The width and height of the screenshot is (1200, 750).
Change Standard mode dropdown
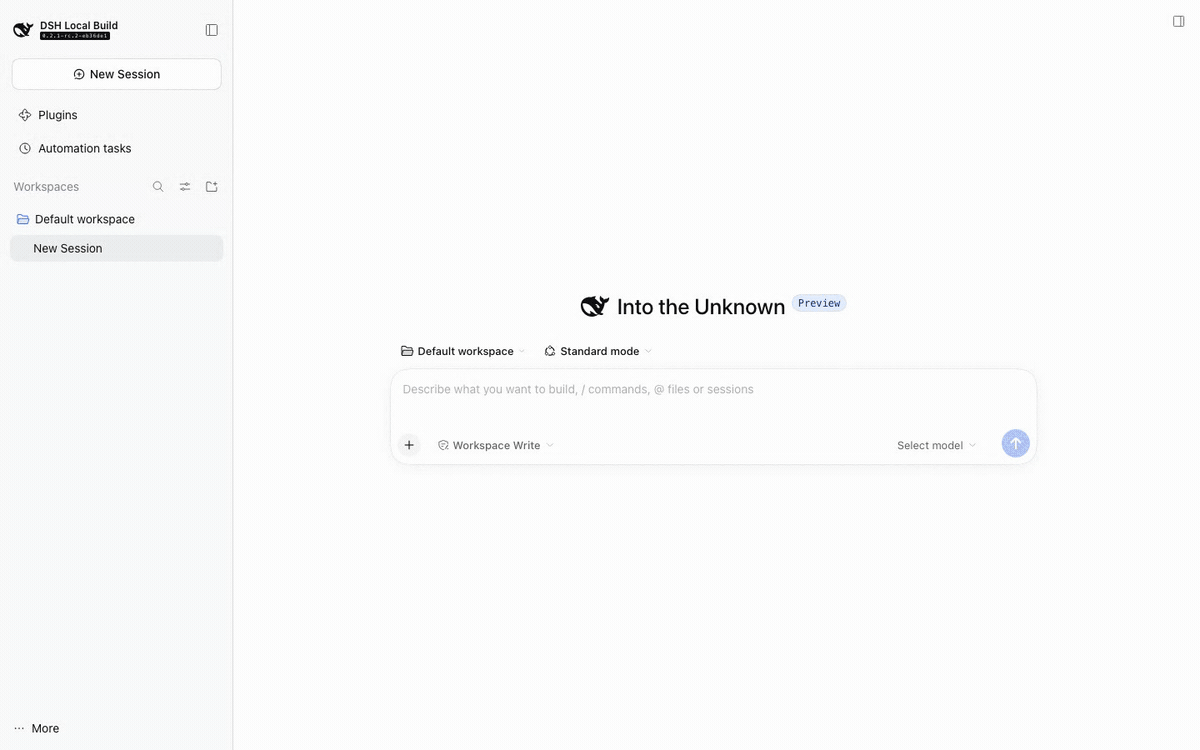point(598,351)
